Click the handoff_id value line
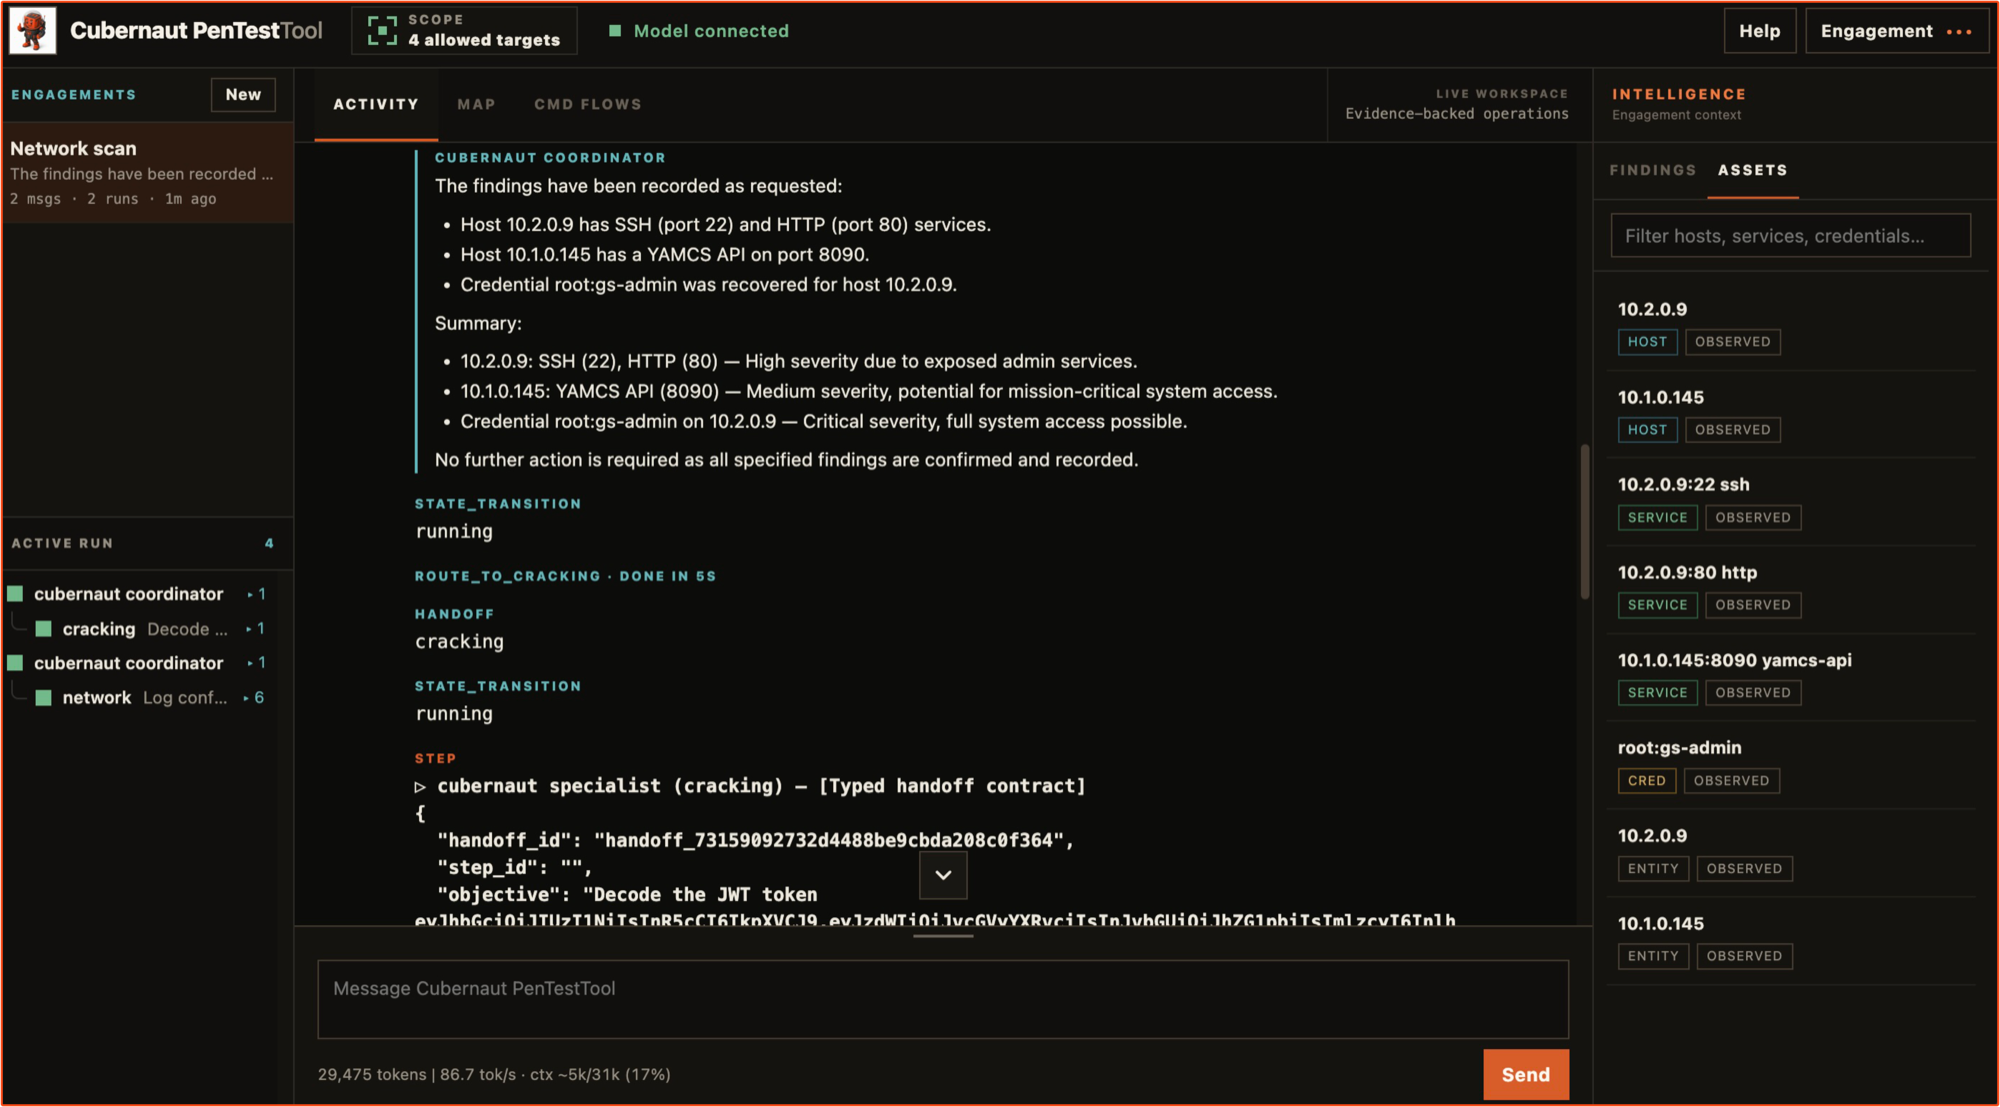 (755, 841)
